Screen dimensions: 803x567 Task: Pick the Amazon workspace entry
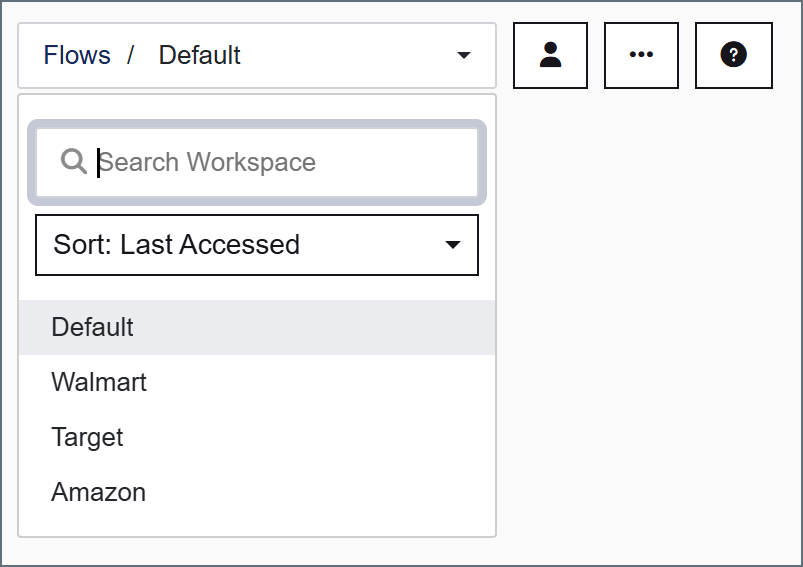257,492
